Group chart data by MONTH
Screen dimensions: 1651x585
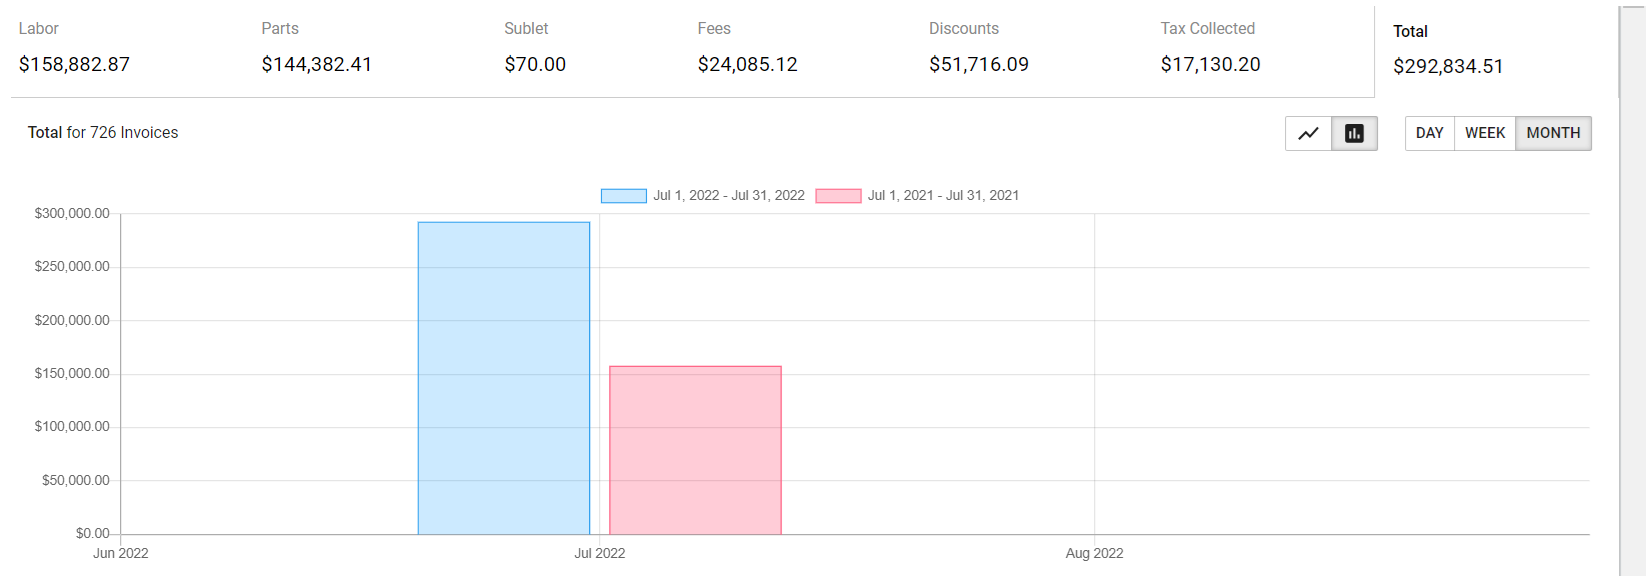(x=1552, y=134)
